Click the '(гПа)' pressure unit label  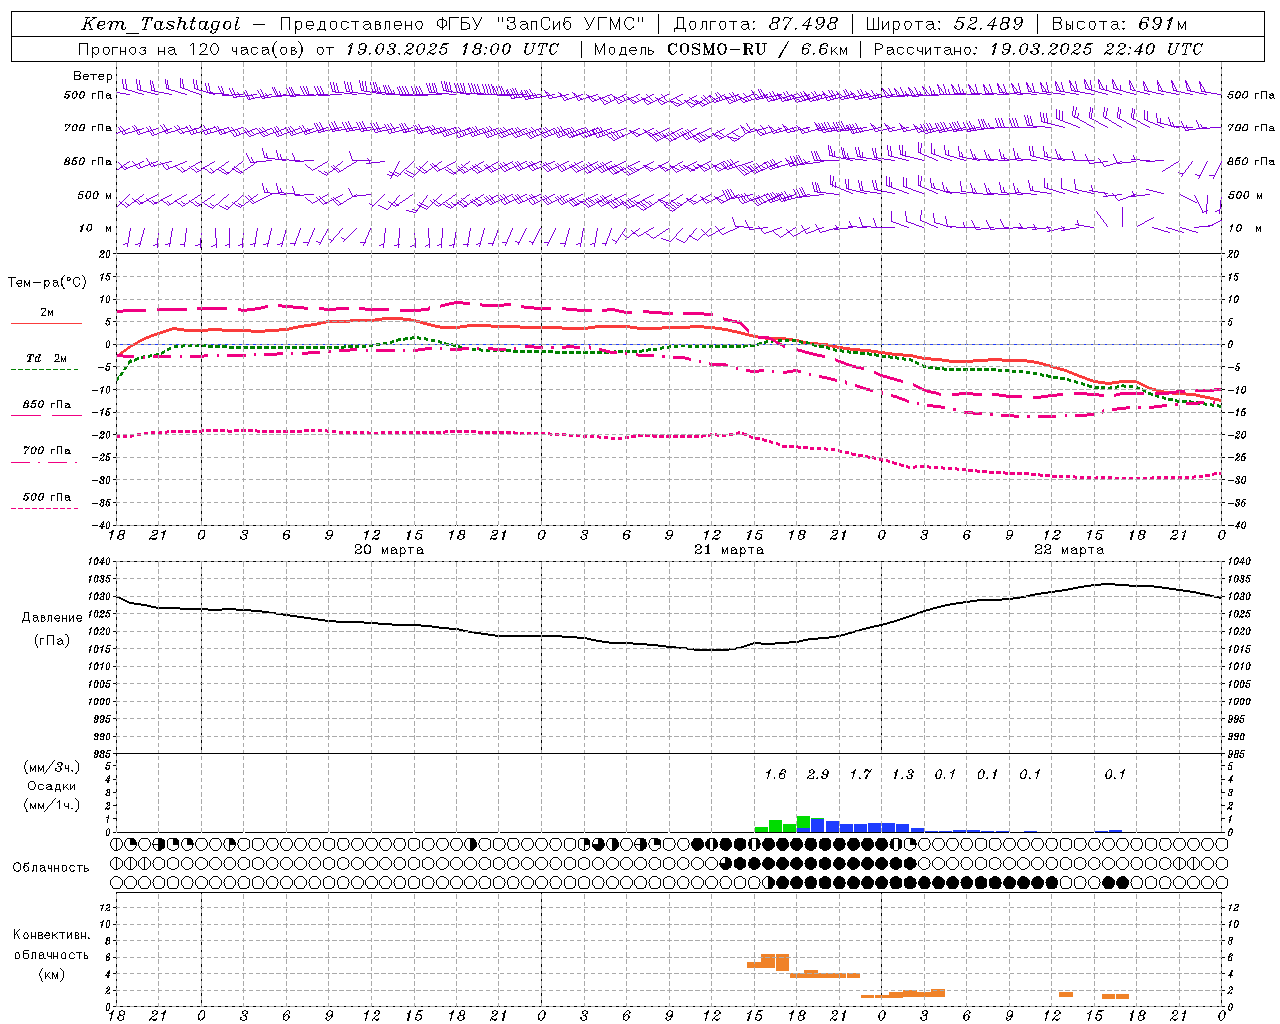click(x=52, y=641)
